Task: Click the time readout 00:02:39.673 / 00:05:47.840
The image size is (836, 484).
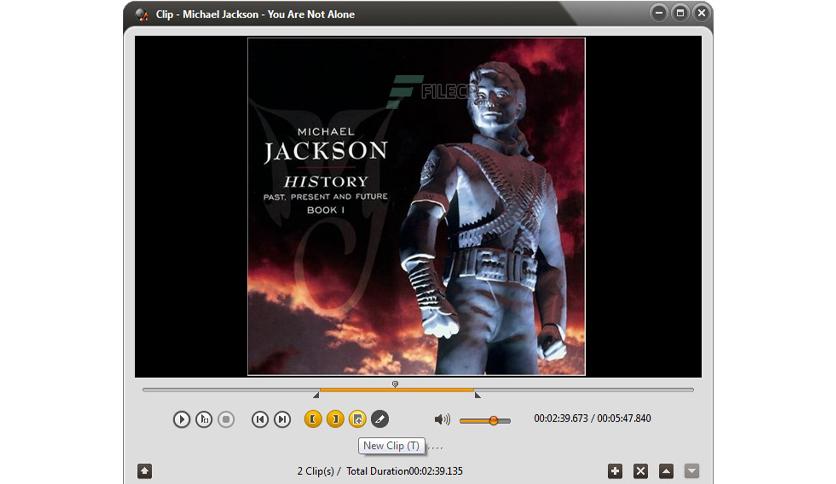Action: point(592,418)
